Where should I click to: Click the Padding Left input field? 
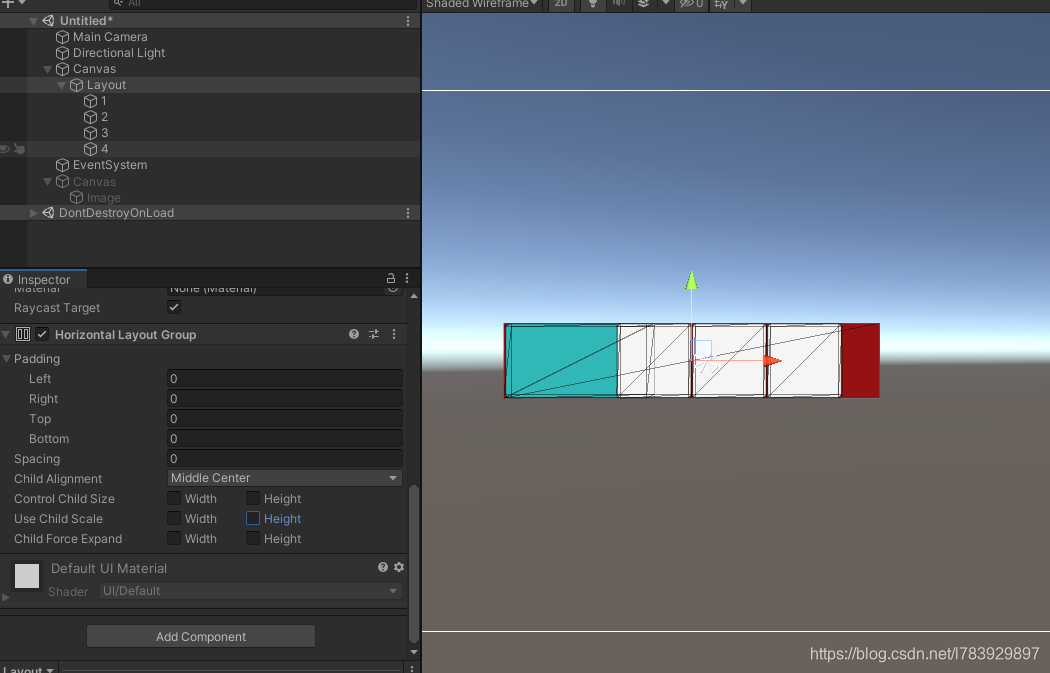(285, 379)
